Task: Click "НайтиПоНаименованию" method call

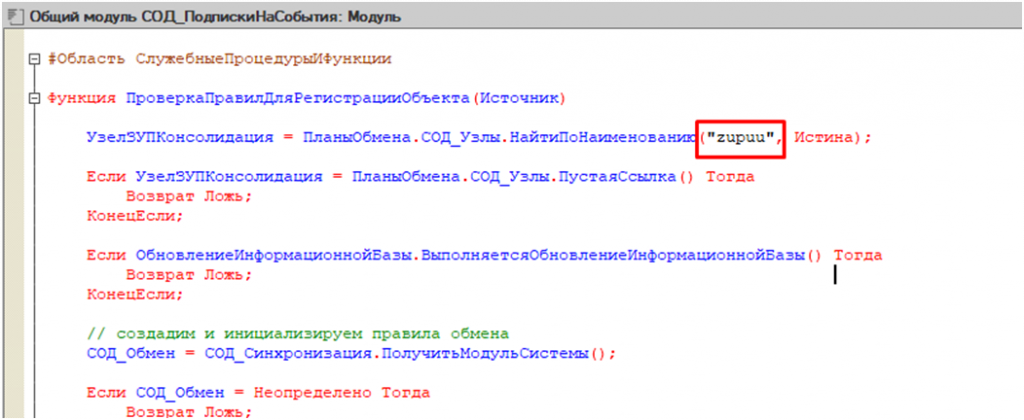Action: coord(602,138)
